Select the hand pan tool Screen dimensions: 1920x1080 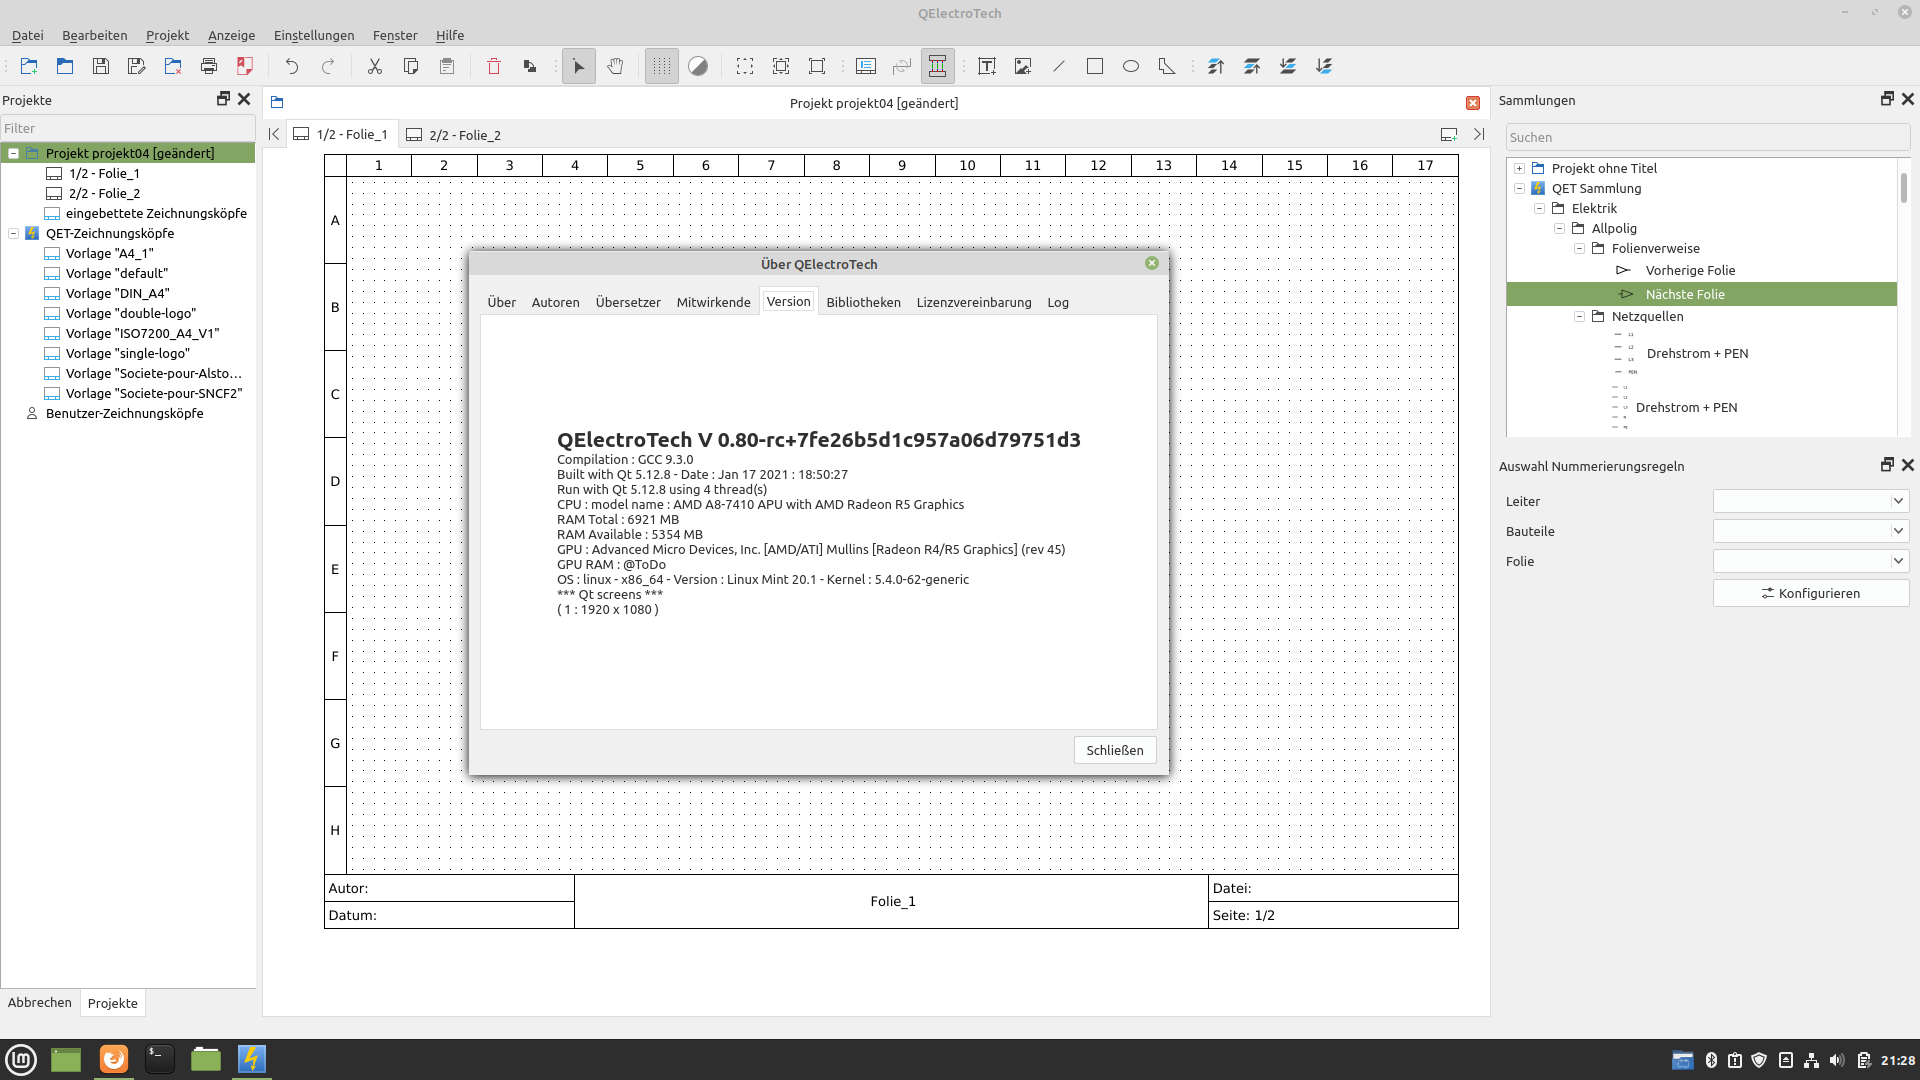click(x=615, y=66)
